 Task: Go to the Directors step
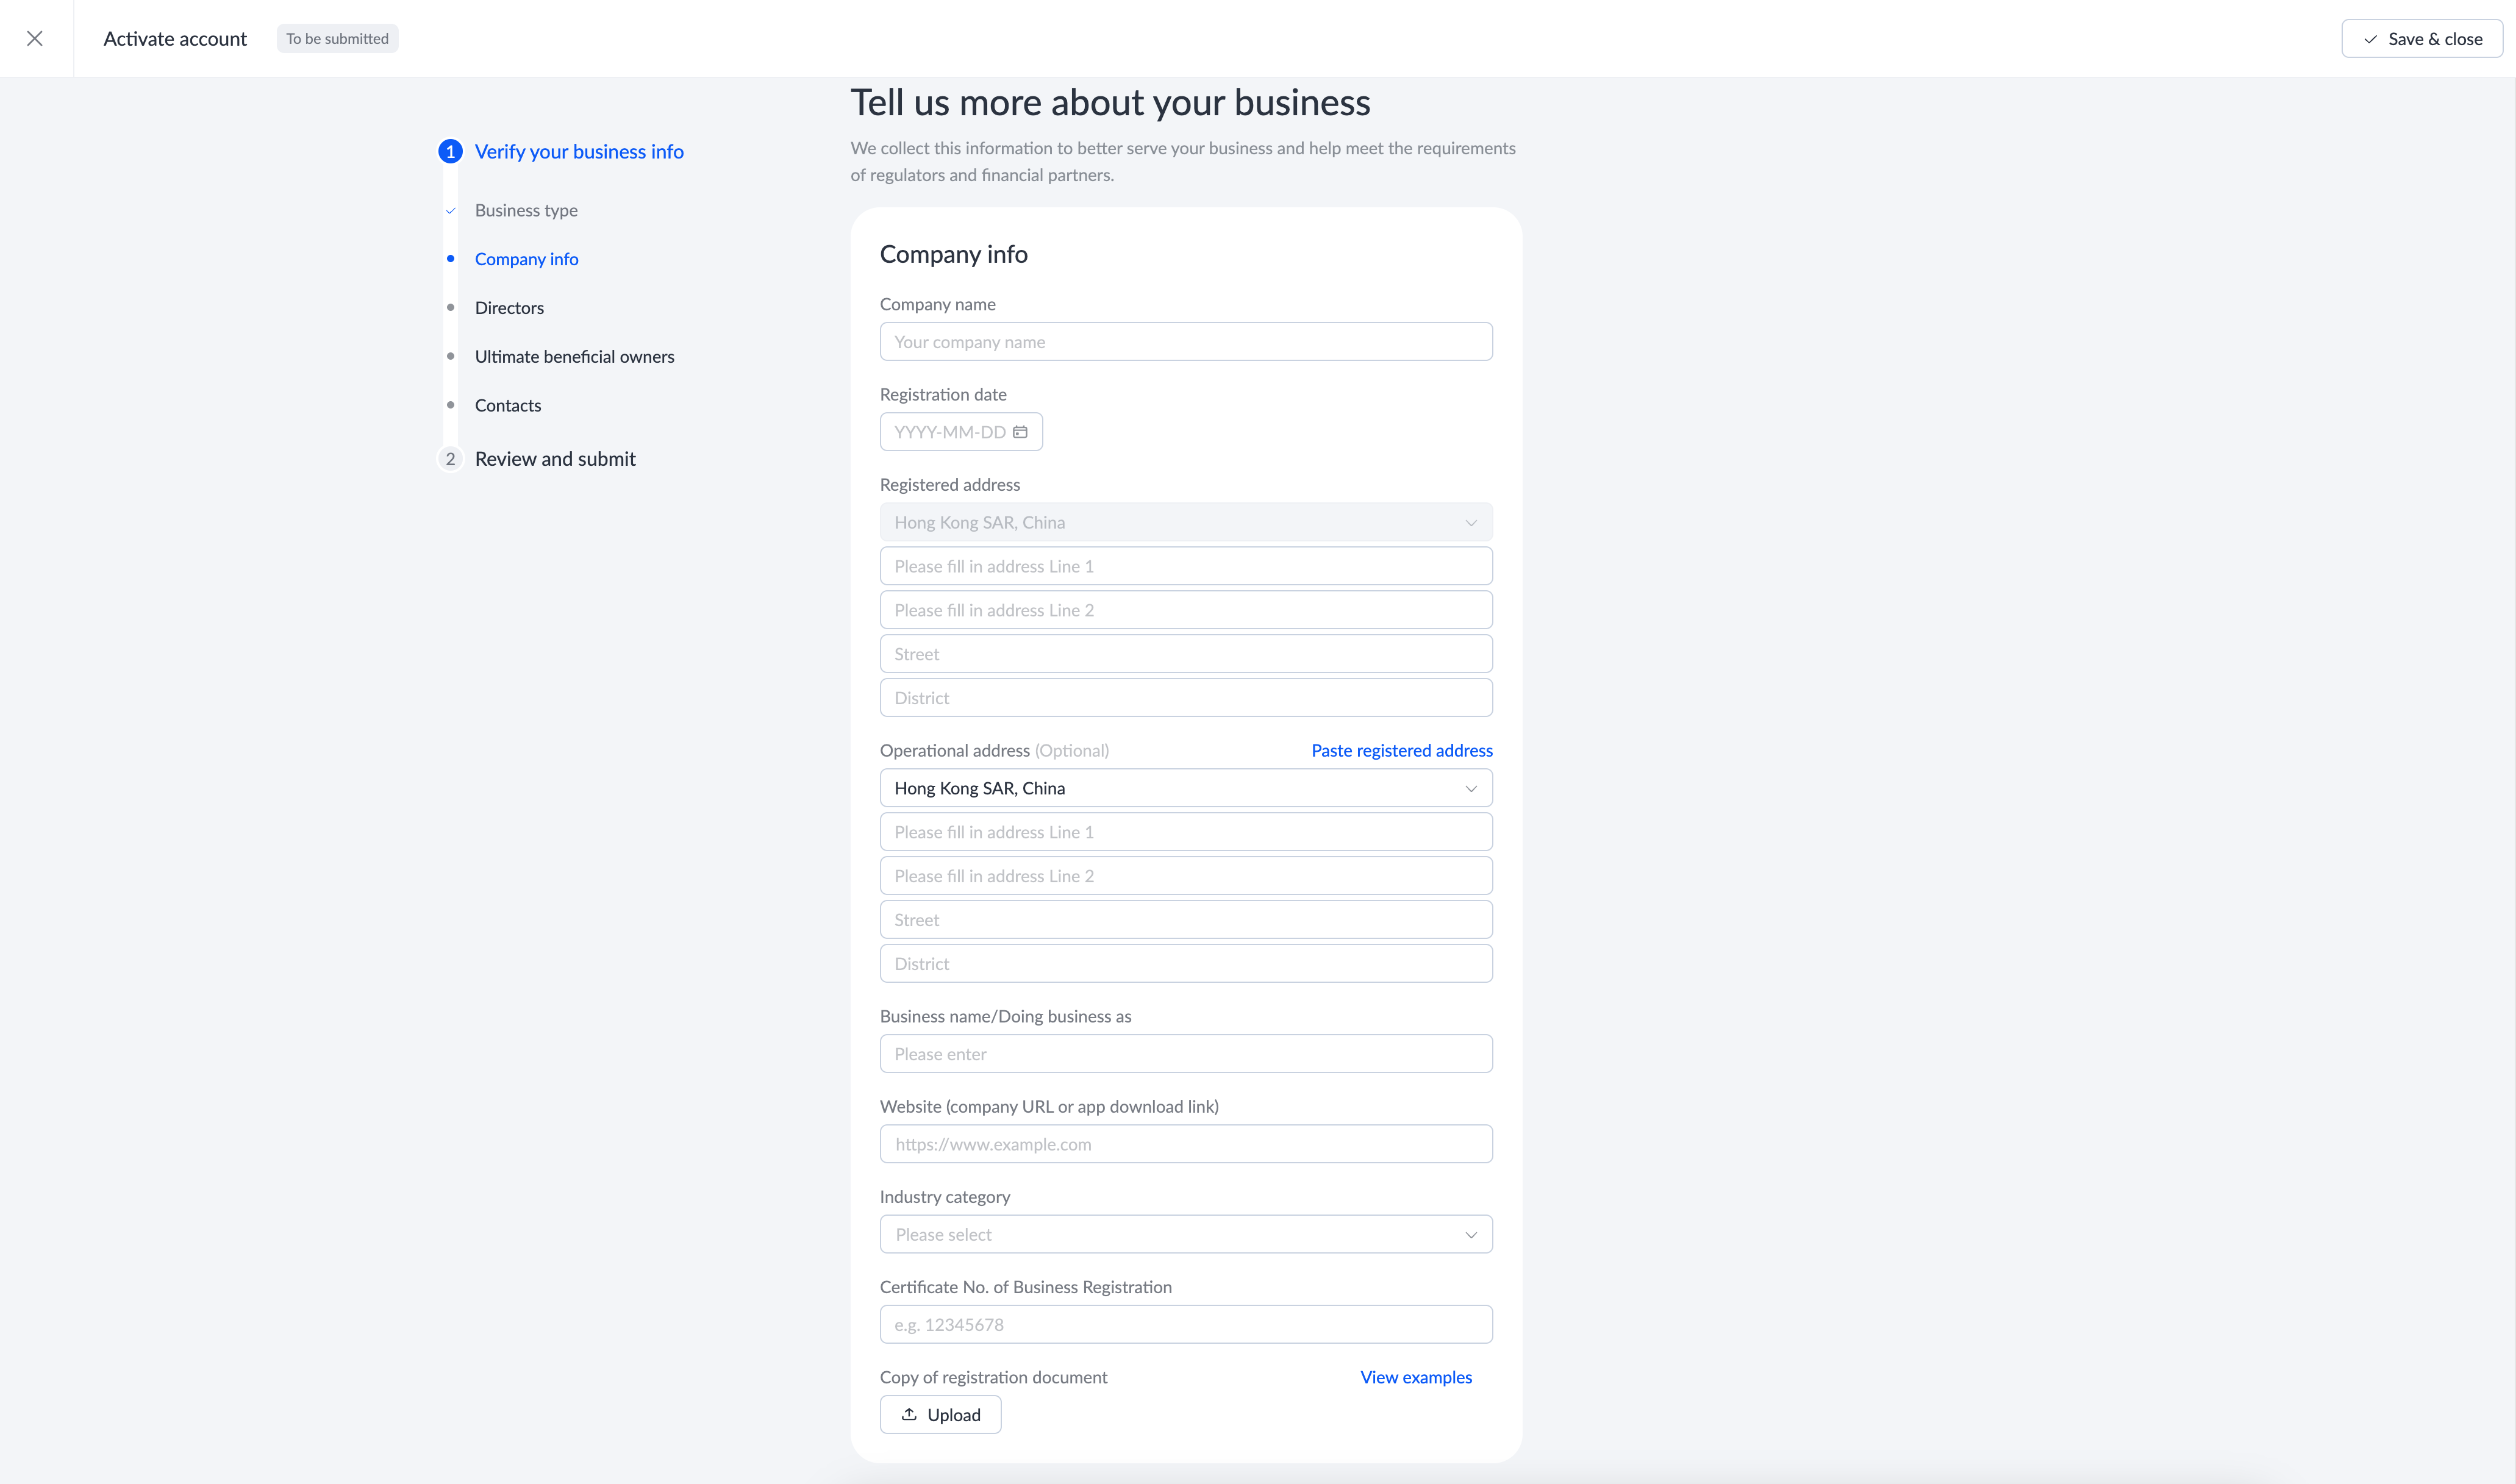(509, 308)
